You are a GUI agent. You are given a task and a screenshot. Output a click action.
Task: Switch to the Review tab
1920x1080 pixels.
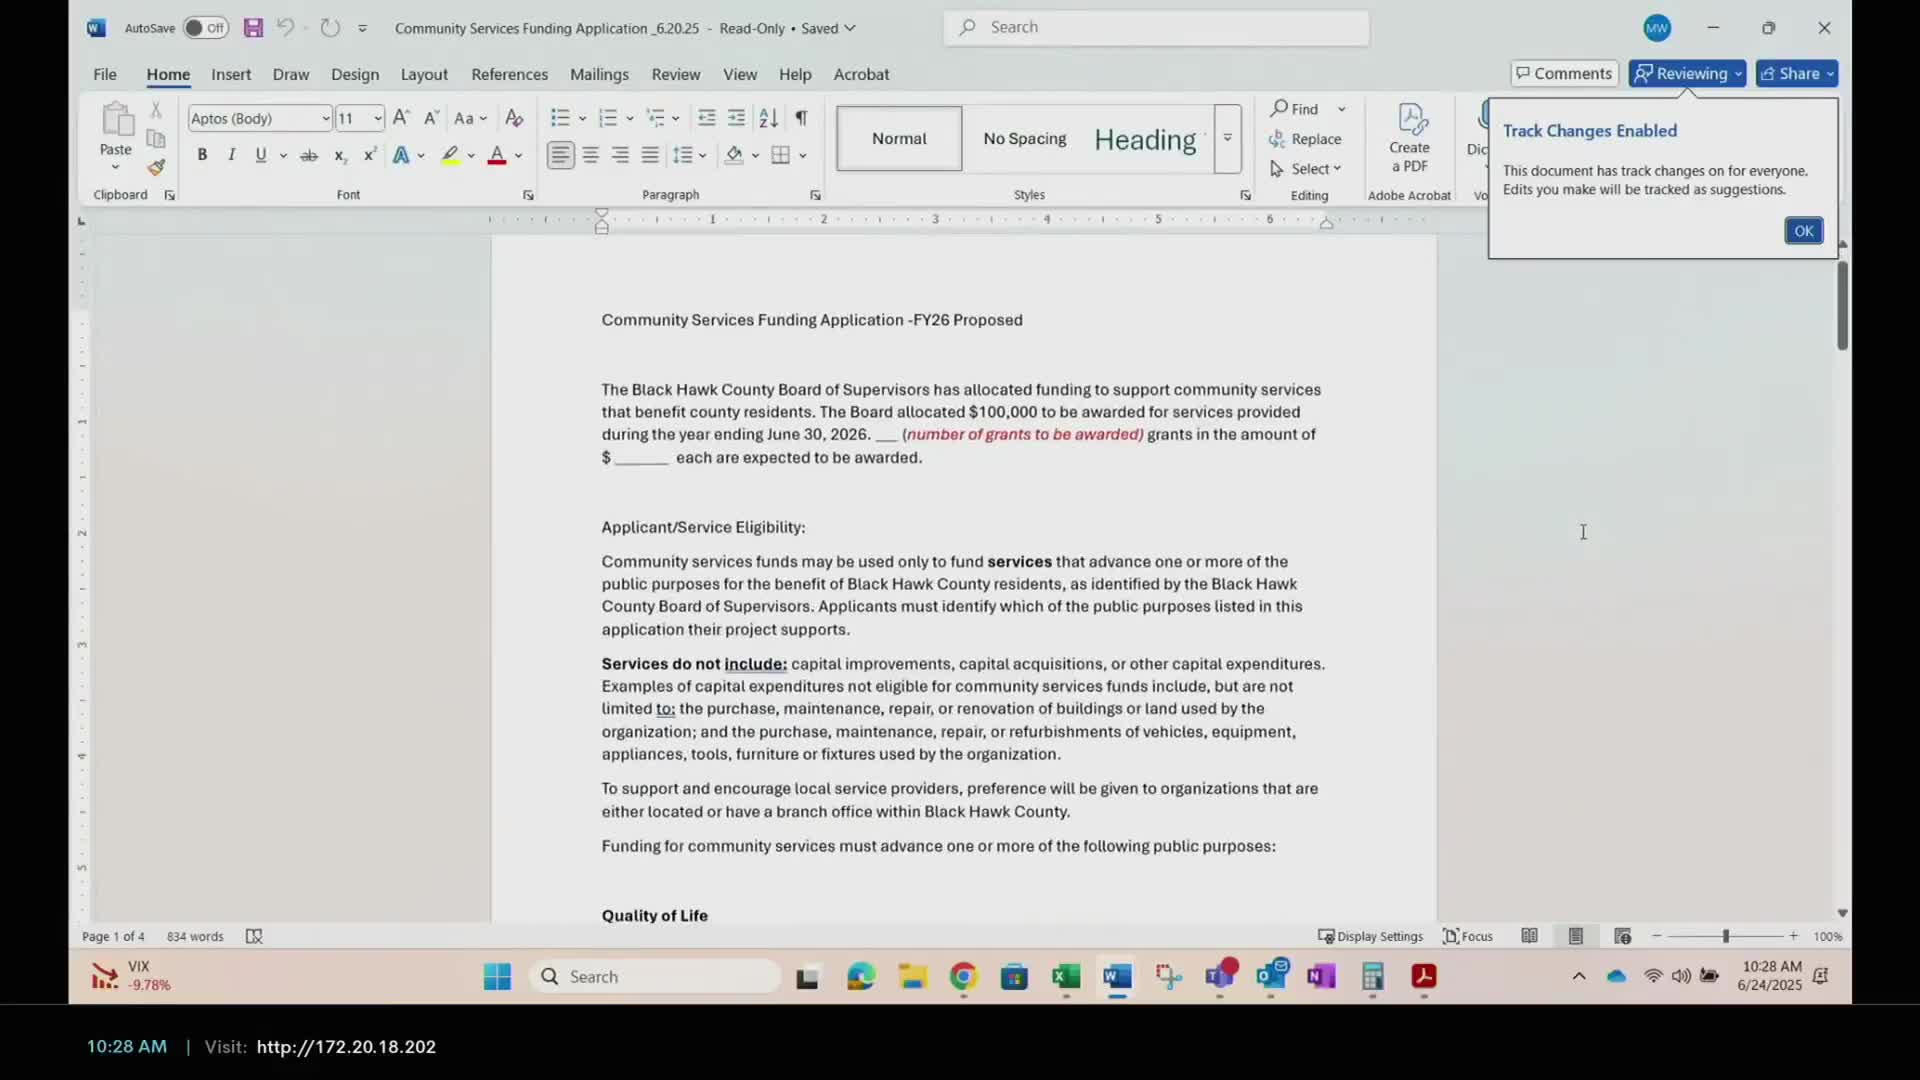click(x=675, y=75)
